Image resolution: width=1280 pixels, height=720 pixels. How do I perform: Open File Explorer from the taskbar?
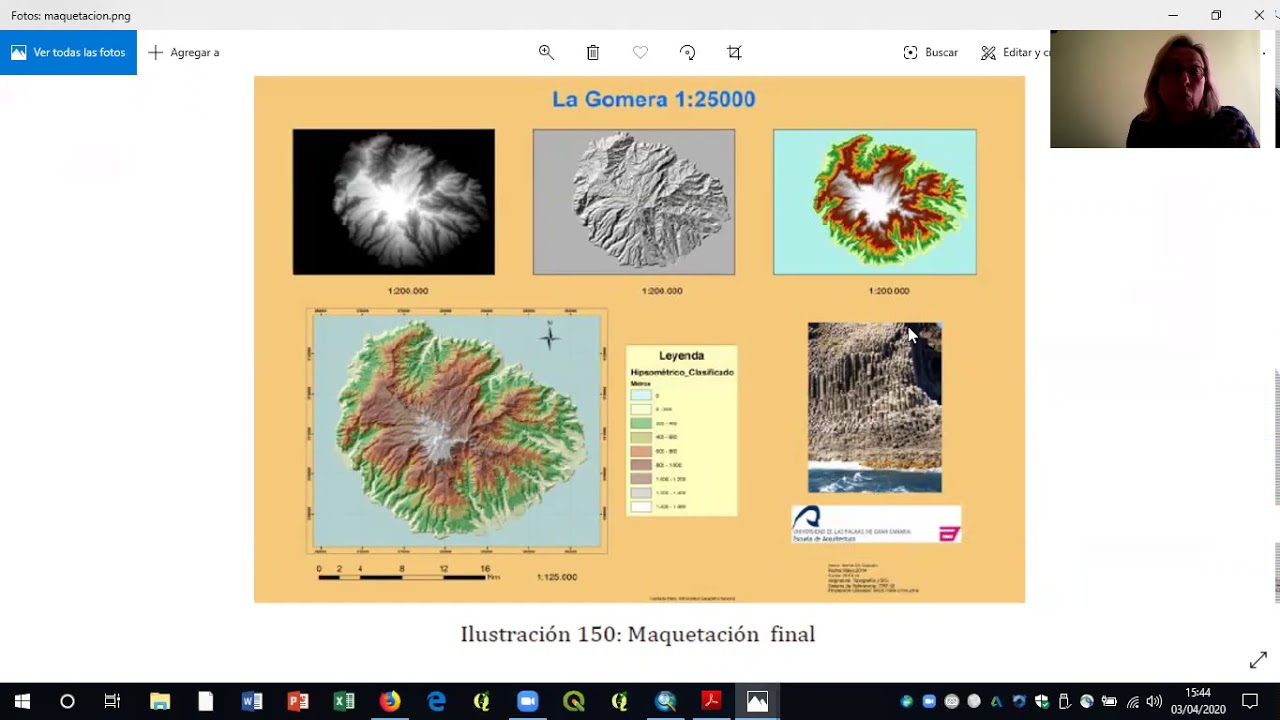click(x=160, y=701)
